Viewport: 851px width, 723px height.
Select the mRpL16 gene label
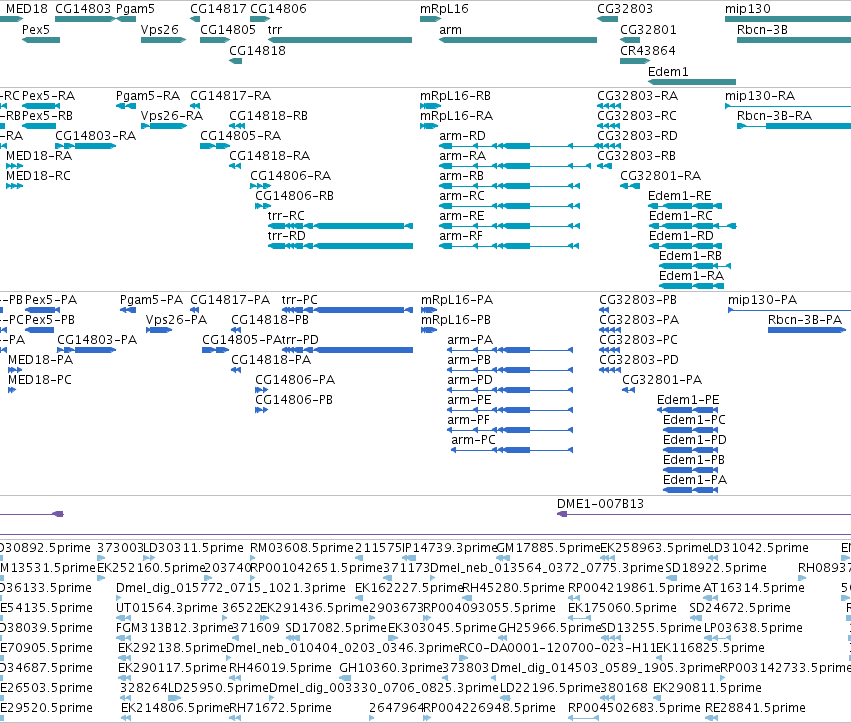coord(444,9)
